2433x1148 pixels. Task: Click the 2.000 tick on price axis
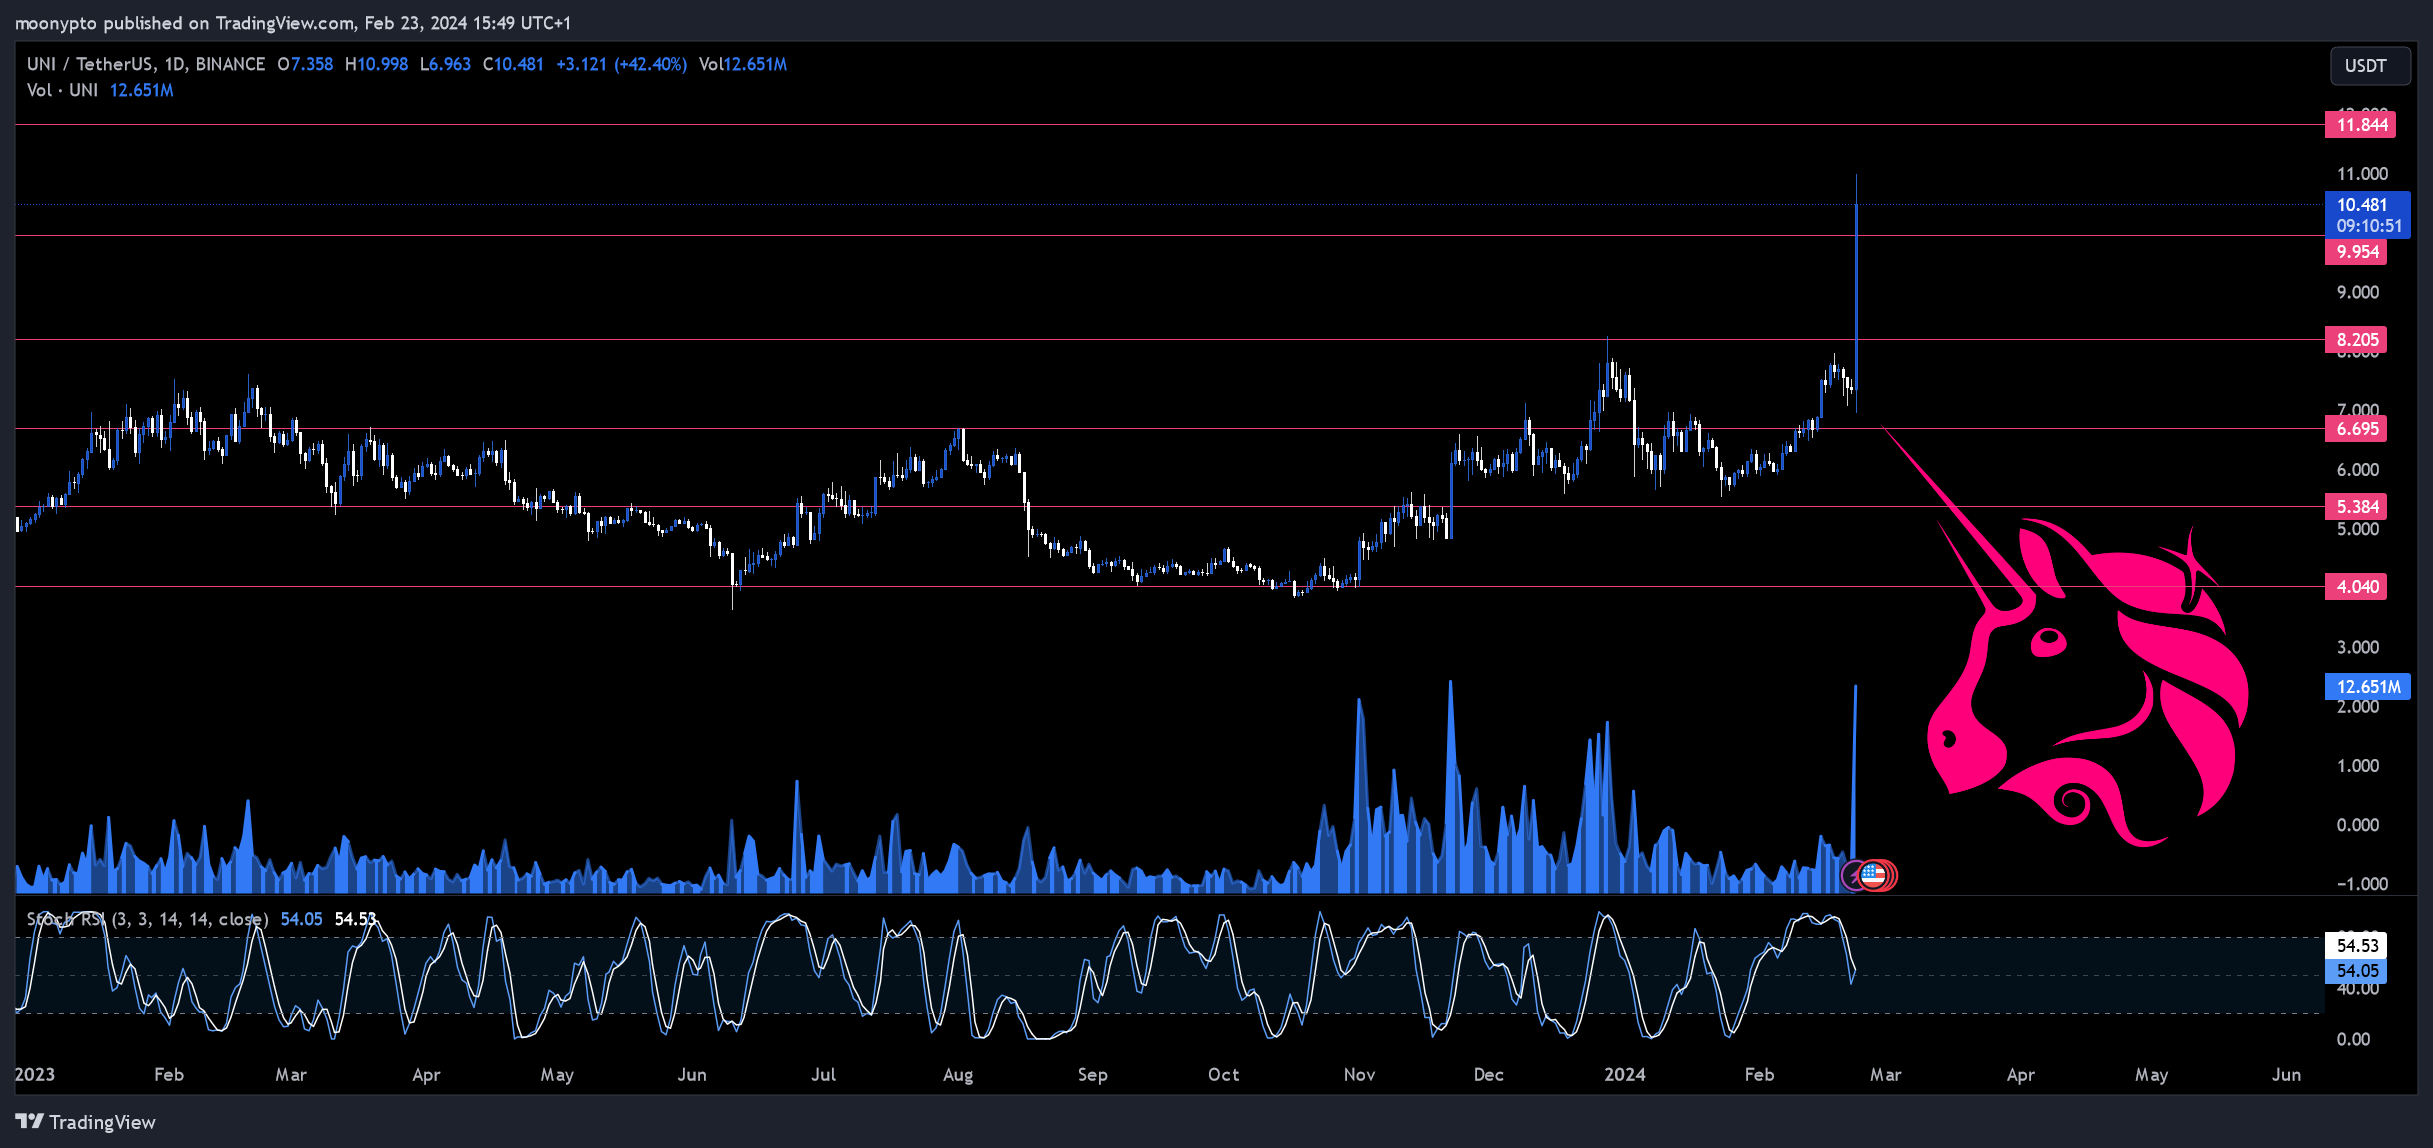pos(2357,707)
